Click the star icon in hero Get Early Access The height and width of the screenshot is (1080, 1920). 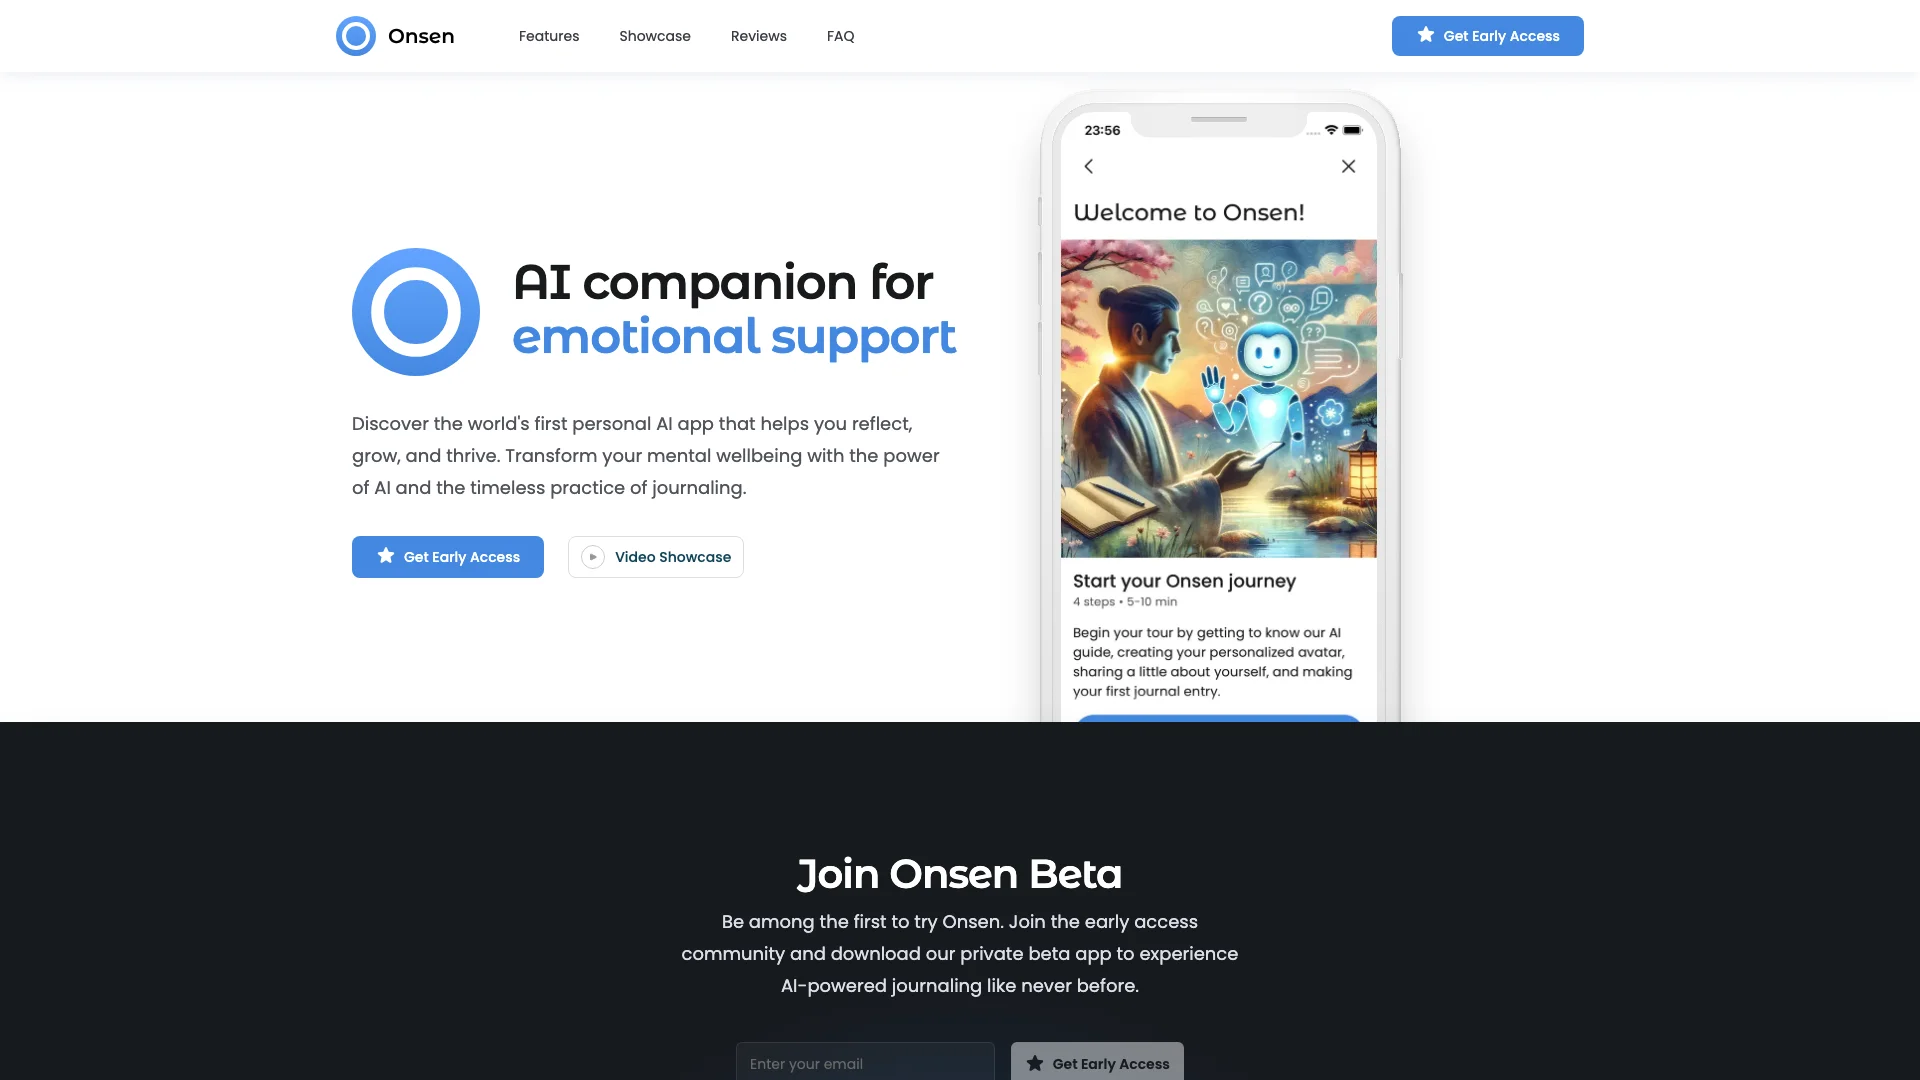click(385, 556)
